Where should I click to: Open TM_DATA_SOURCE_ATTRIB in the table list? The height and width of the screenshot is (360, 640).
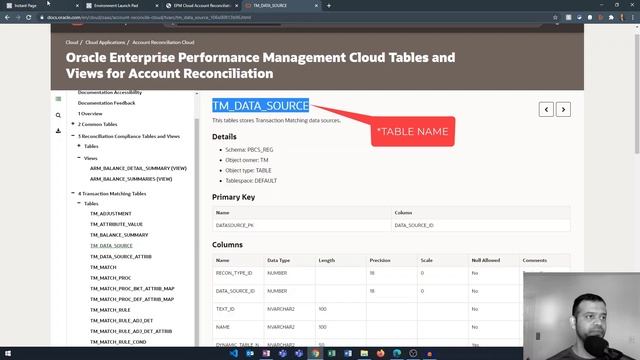(121, 256)
